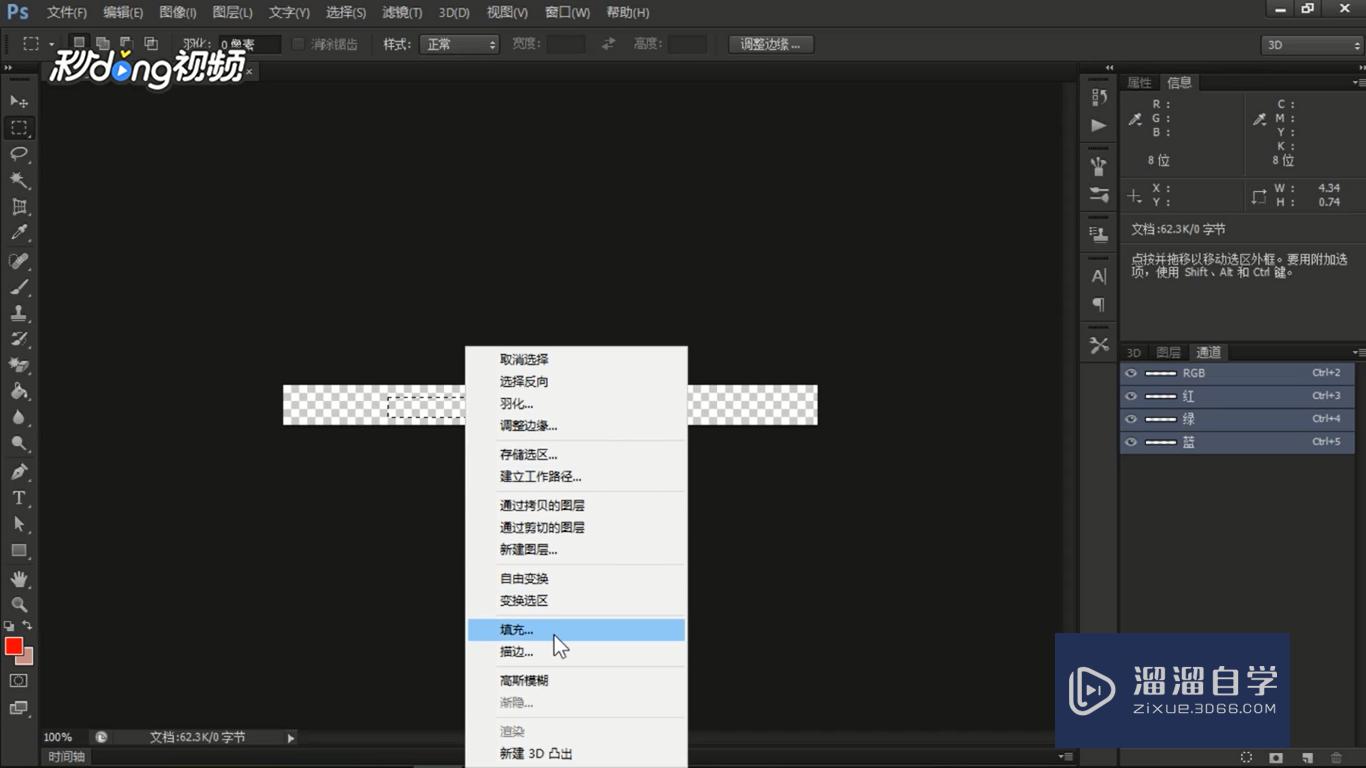1366x768 pixels.
Task: Set the foreground color red swatch
Action: tap(14, 647)
